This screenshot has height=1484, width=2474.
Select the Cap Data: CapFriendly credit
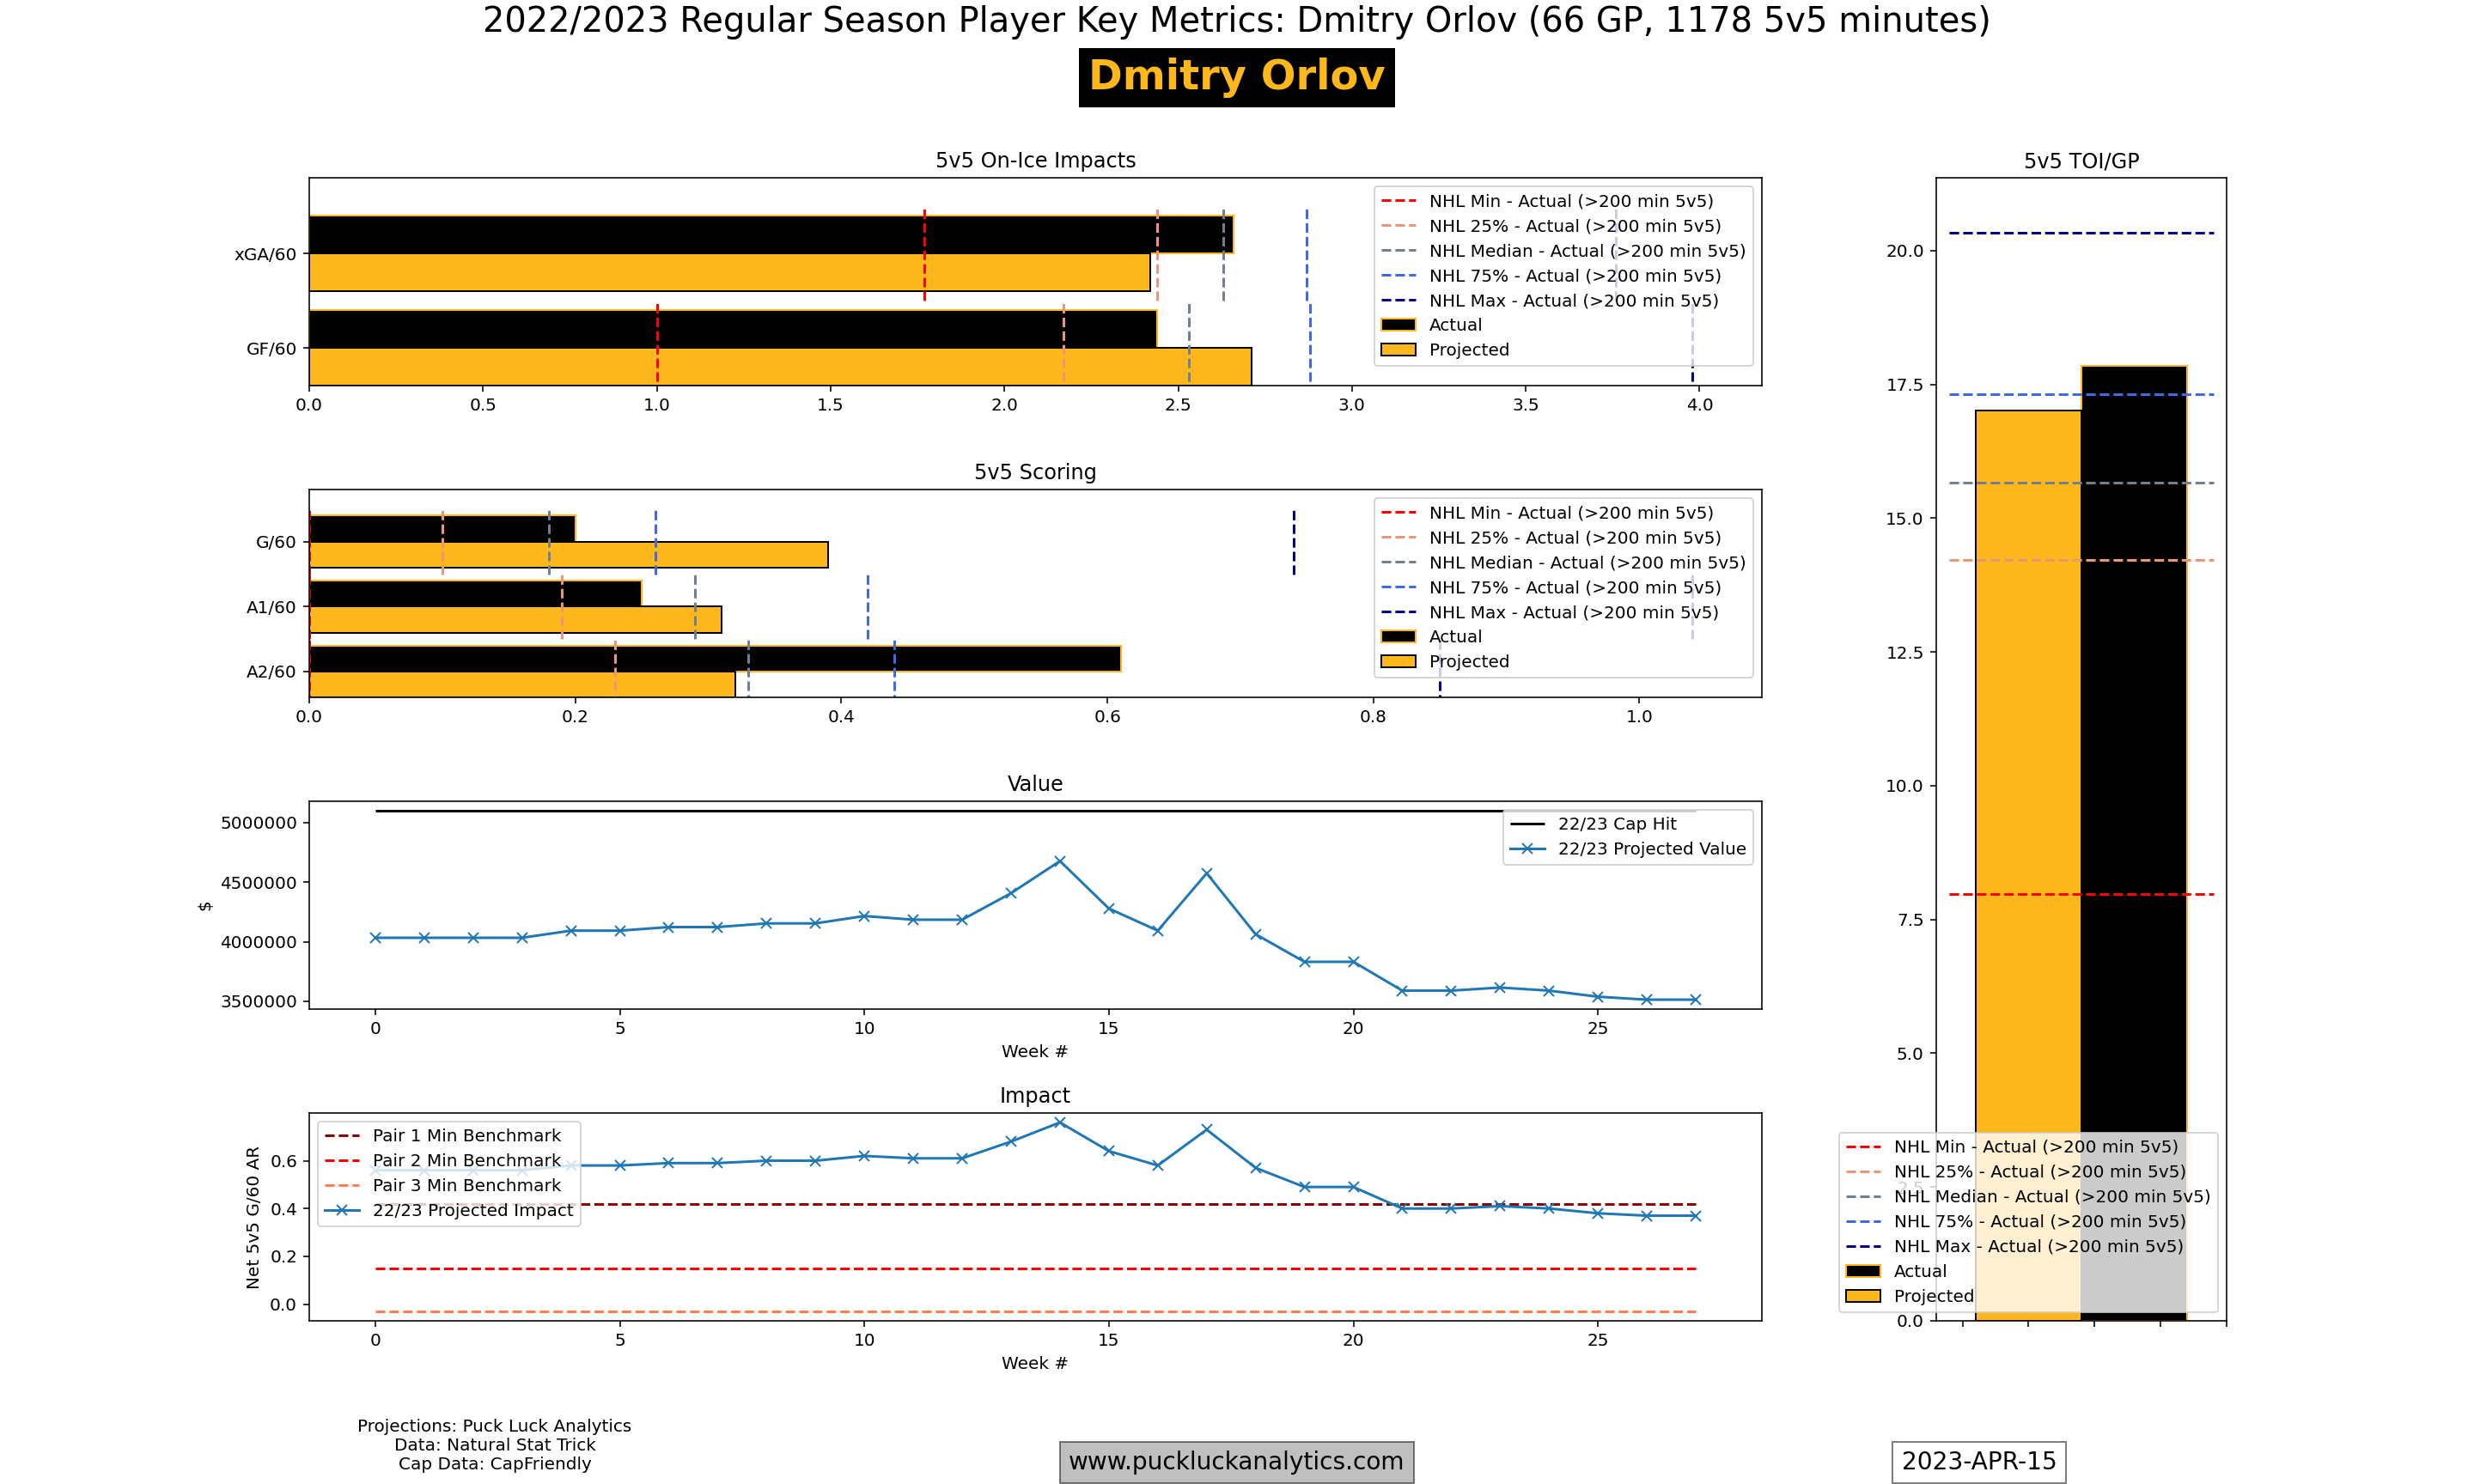point(494,1464)
